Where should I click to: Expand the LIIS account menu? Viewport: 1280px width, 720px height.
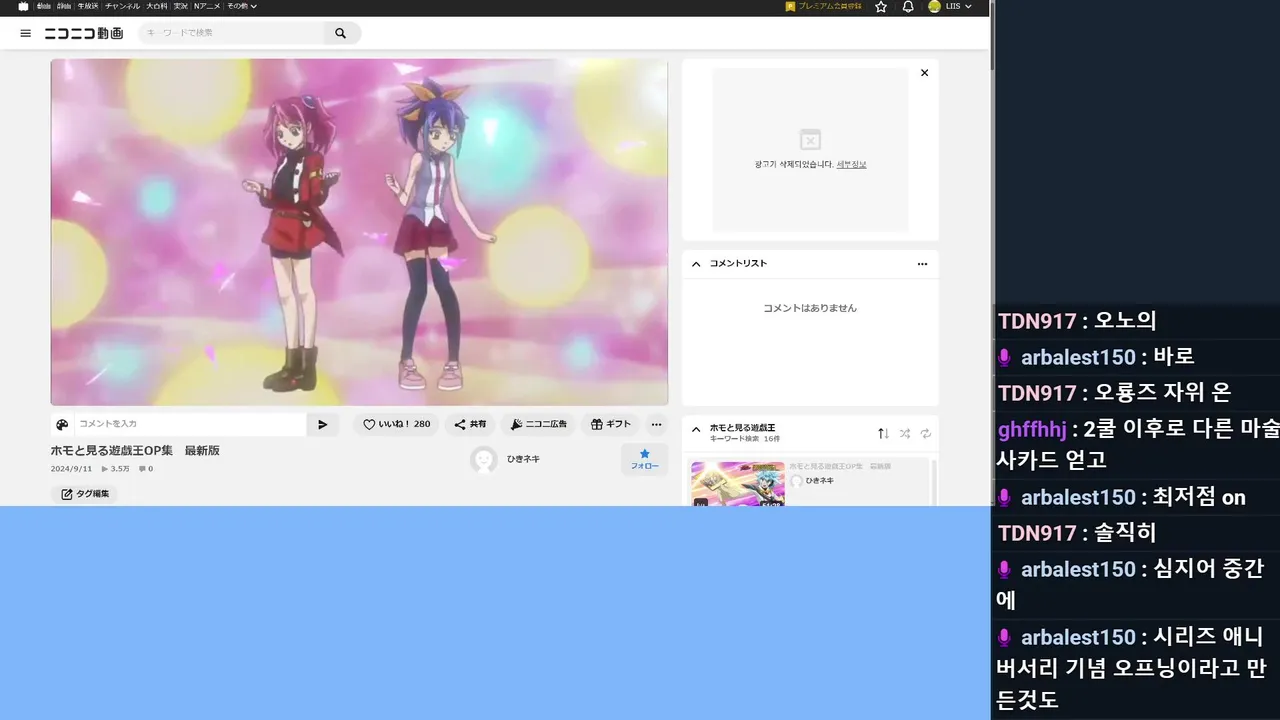pyautogui.click(x=959, y=6)
